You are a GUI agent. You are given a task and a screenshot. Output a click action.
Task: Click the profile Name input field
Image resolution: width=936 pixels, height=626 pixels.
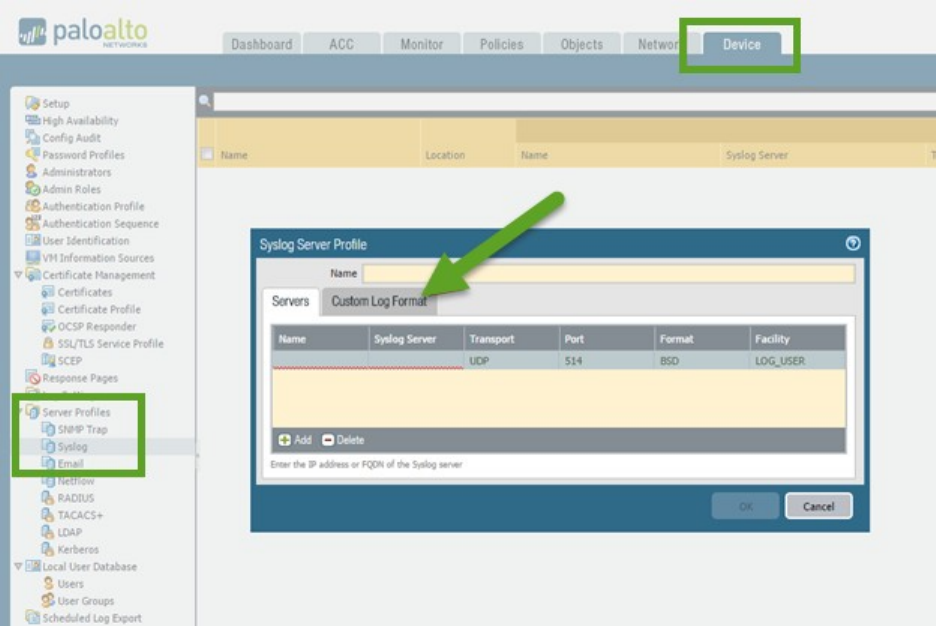click(x=608, y=273)
